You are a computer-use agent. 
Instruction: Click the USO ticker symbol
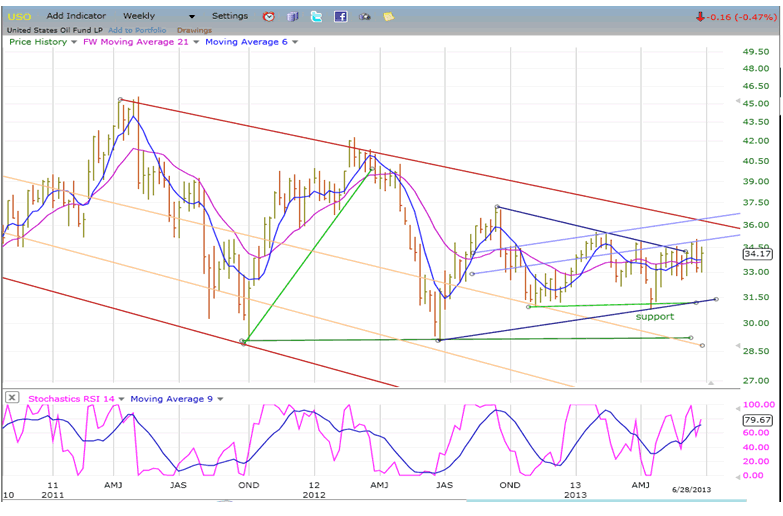coord(19,16)
